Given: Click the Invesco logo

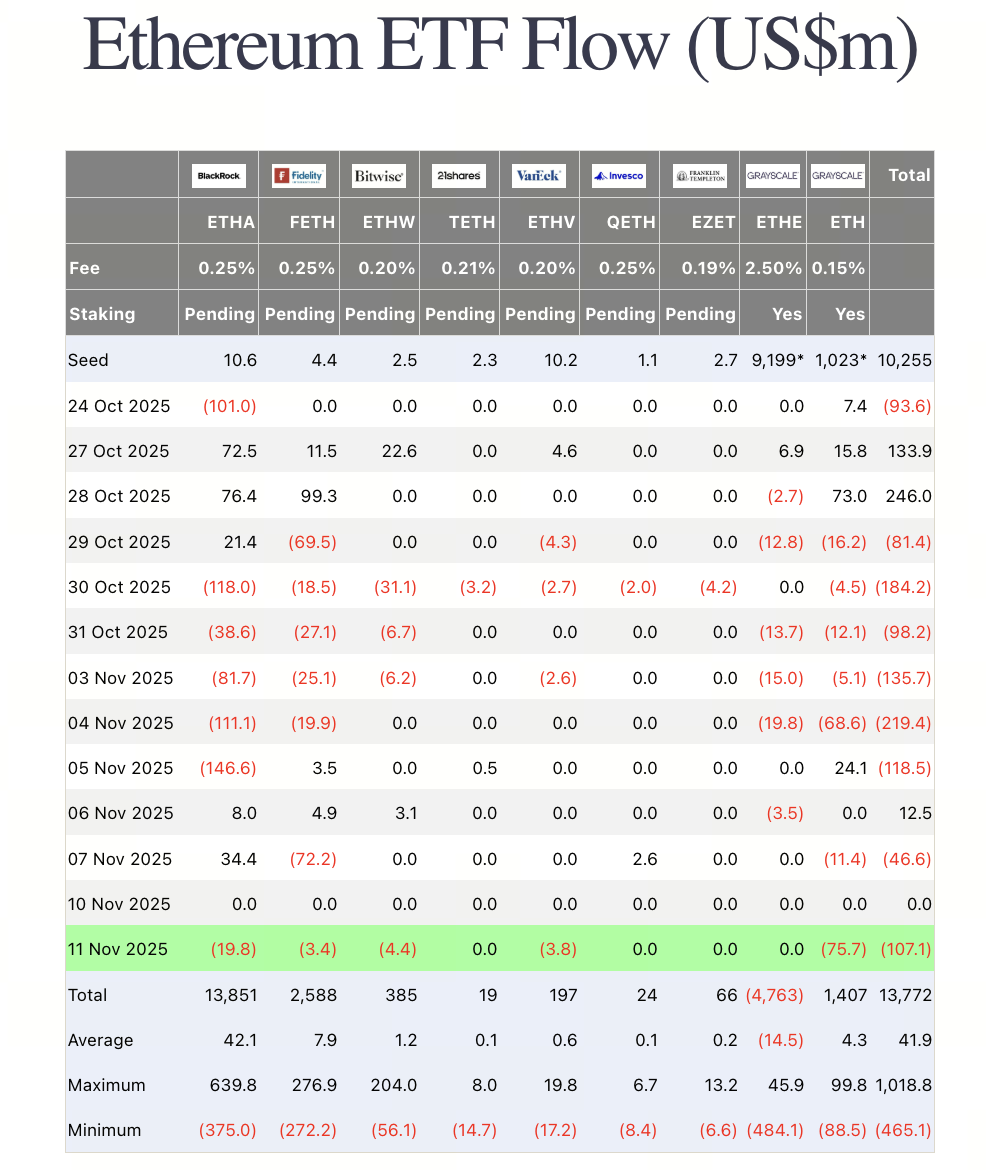Looking at the screenshot, I should [620, 176].
